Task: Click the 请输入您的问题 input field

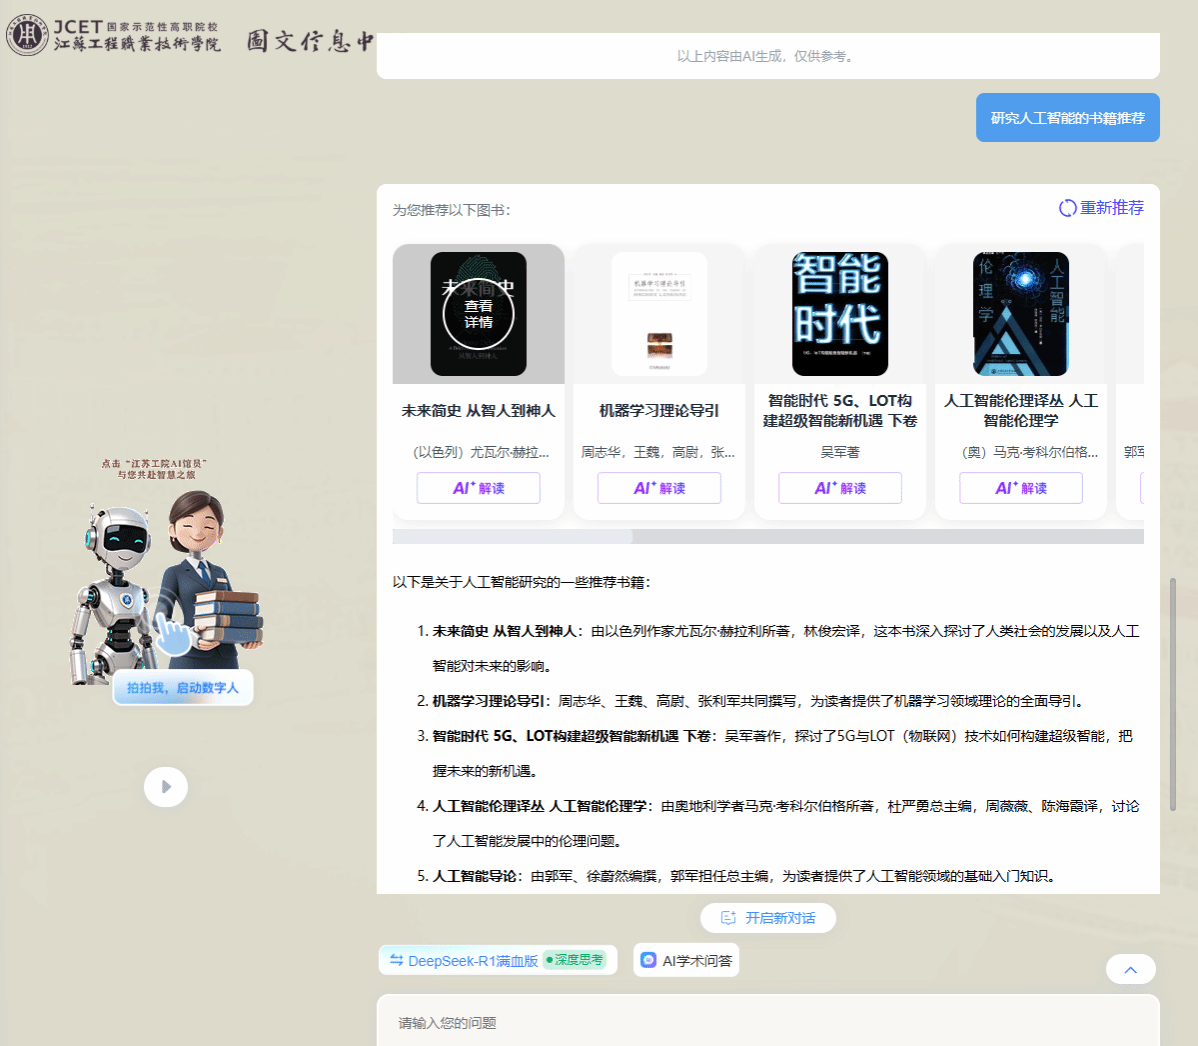Action: pyautogui.click(x=768, y=1022)
